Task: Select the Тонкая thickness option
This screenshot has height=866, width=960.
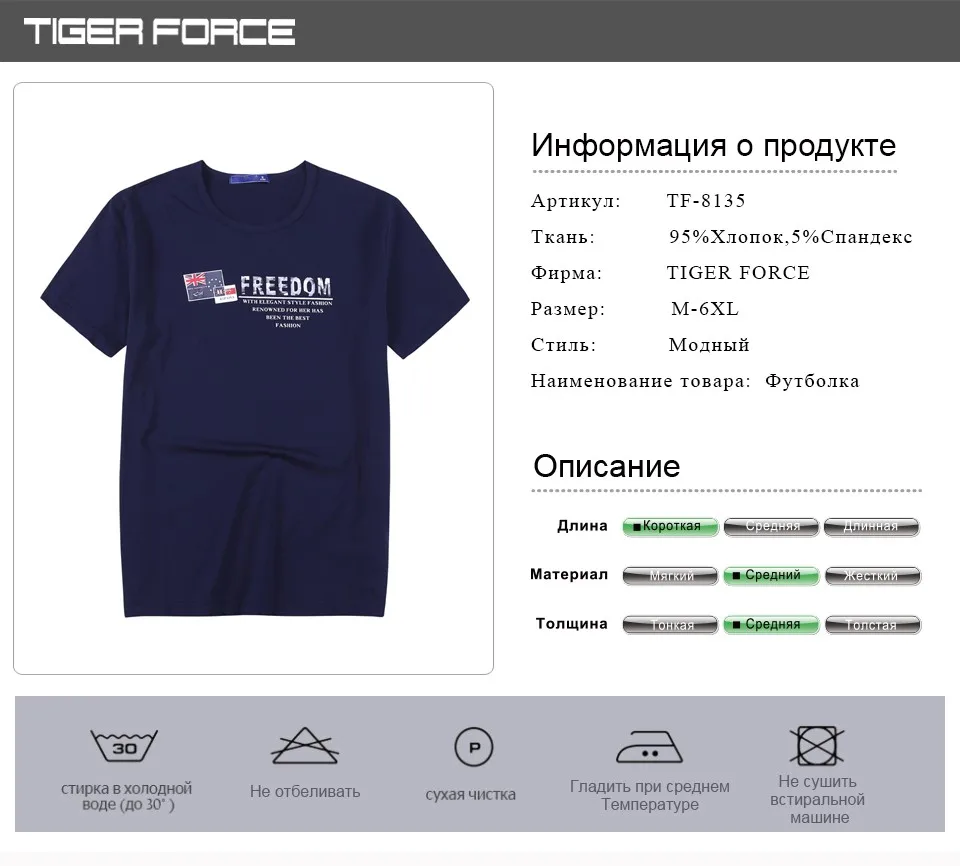Action: click(670, 624)
